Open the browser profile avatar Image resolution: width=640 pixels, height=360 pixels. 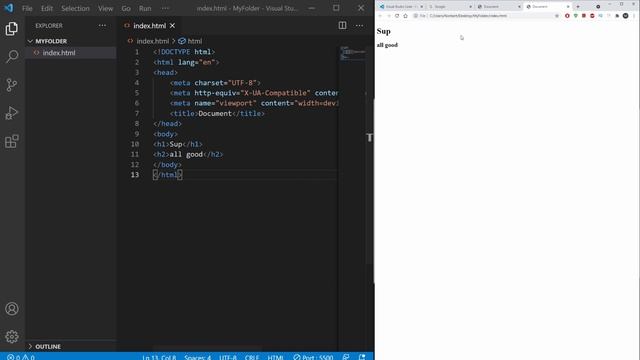(x=626, y=16)
